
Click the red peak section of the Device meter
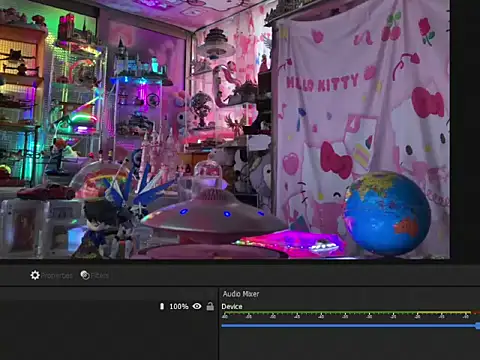476,313
